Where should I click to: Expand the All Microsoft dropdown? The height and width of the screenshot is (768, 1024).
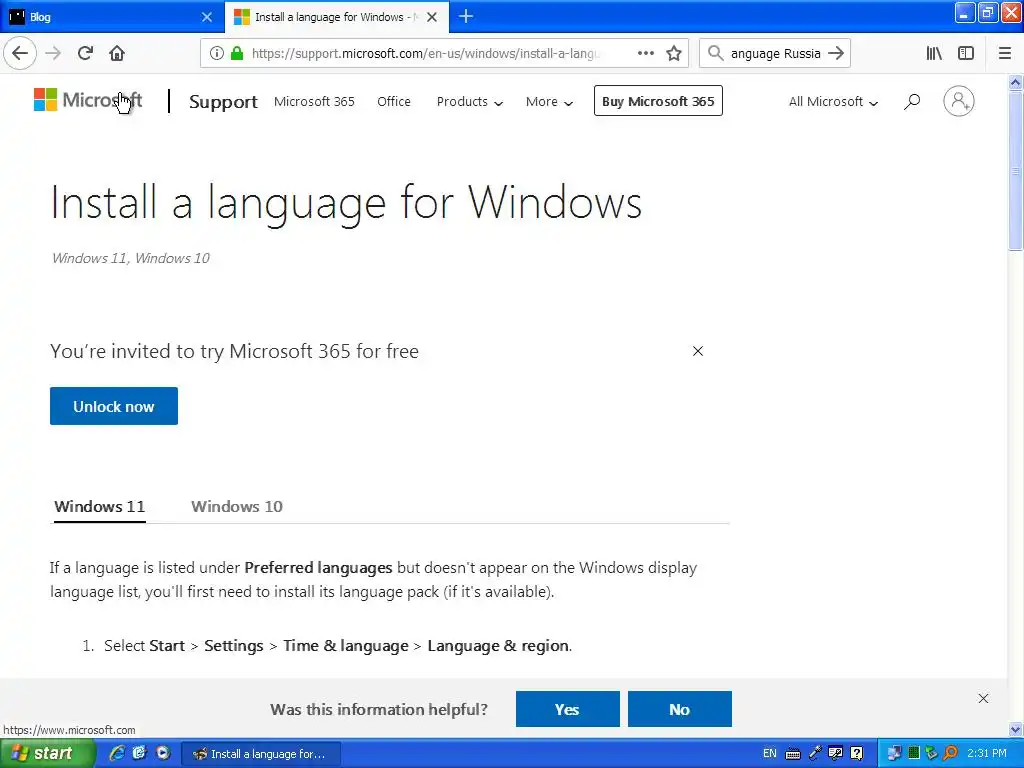pyautogui.click(x=833, y=101)
